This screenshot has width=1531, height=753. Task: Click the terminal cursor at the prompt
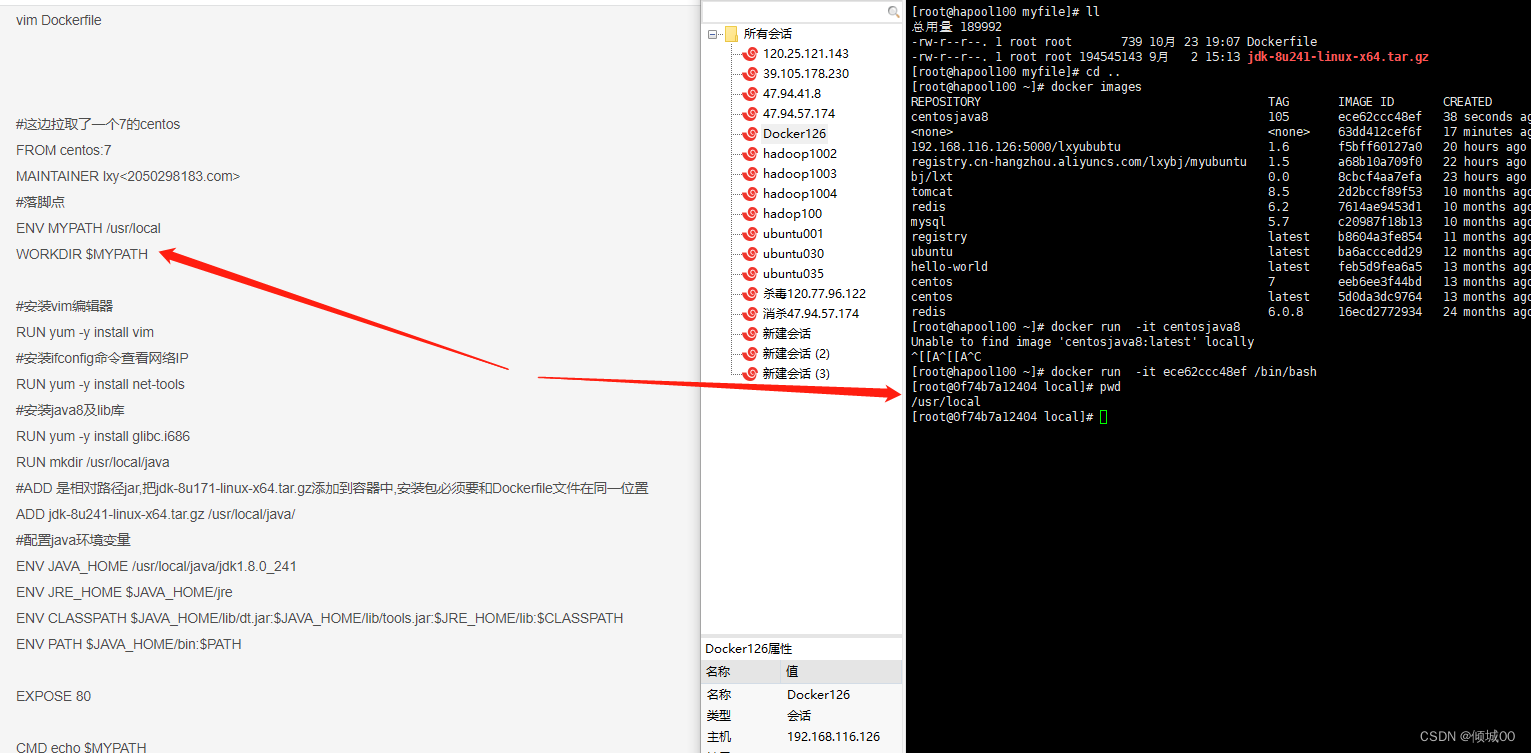click(1103, 417)
